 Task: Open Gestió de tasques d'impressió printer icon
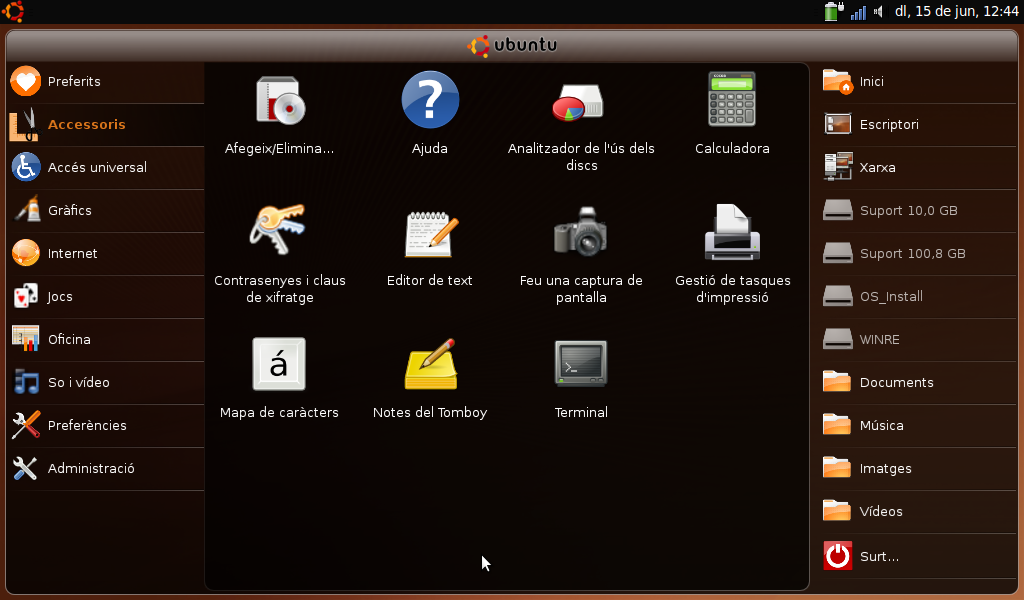732,232
